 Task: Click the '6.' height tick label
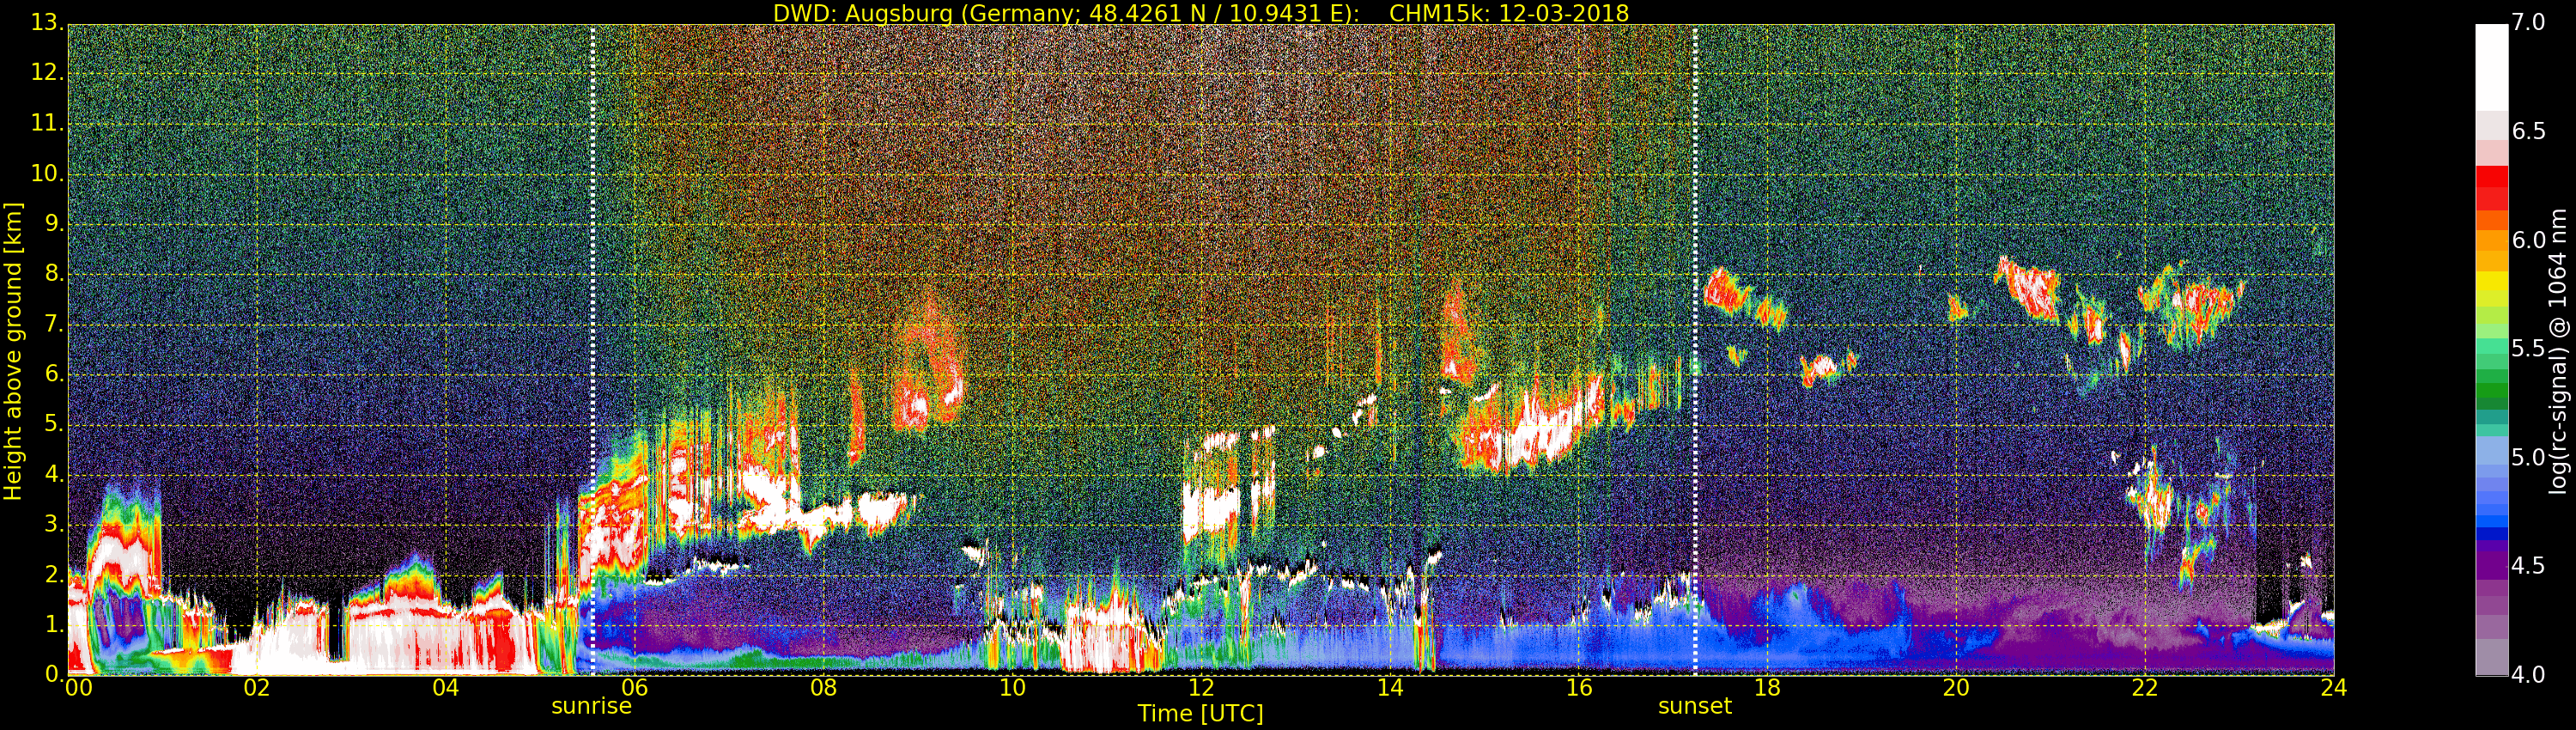pos(54,374)
